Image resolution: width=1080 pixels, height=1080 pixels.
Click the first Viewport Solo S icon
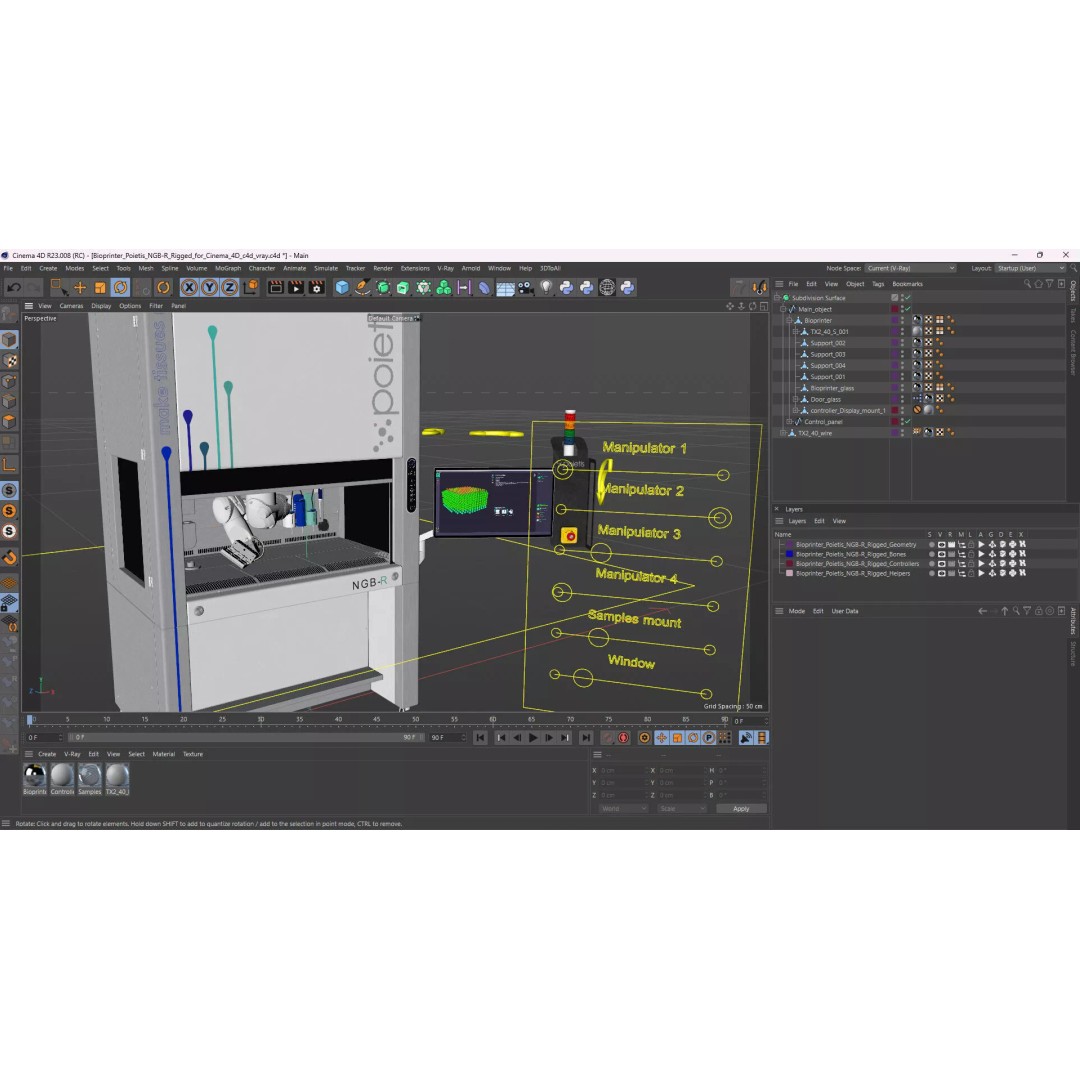click(x=9, y=490)
